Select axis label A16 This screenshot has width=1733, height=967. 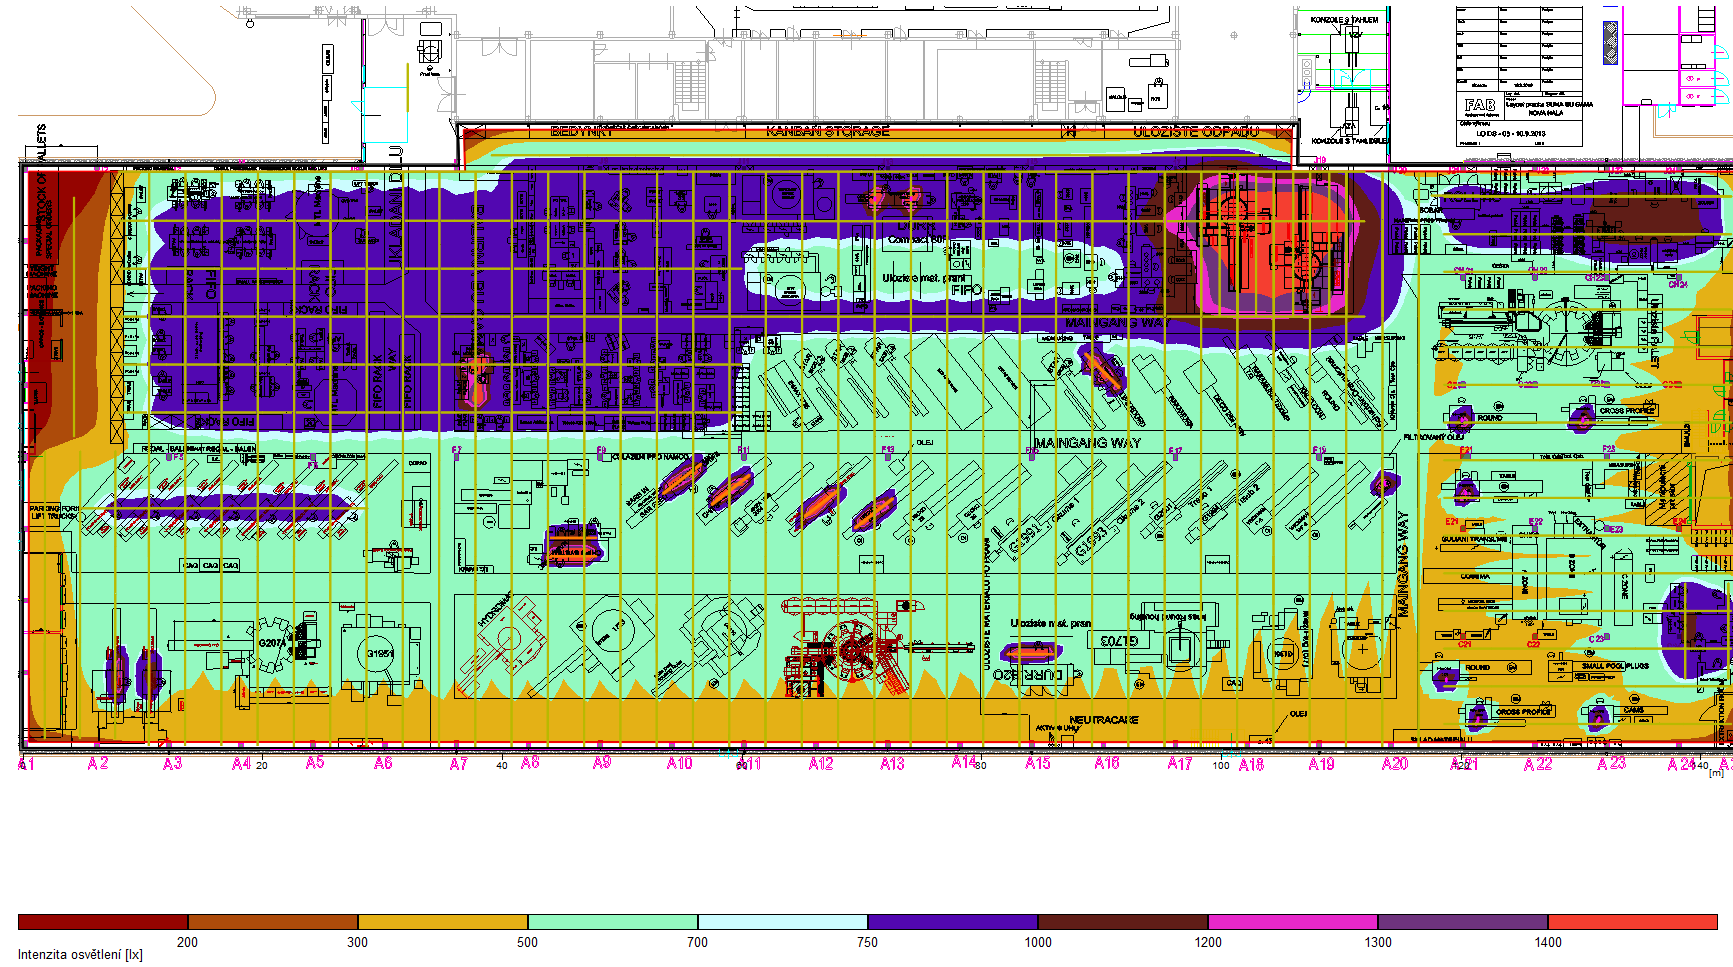pyautogui.click(x=1107, y=764)
